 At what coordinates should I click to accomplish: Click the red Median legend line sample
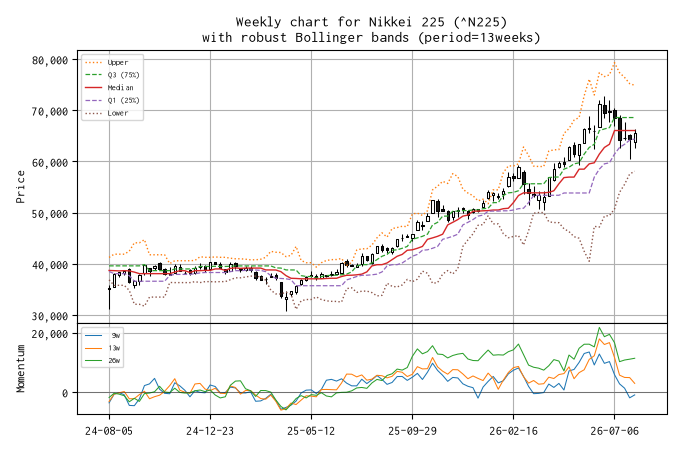[x=94, y=88]
